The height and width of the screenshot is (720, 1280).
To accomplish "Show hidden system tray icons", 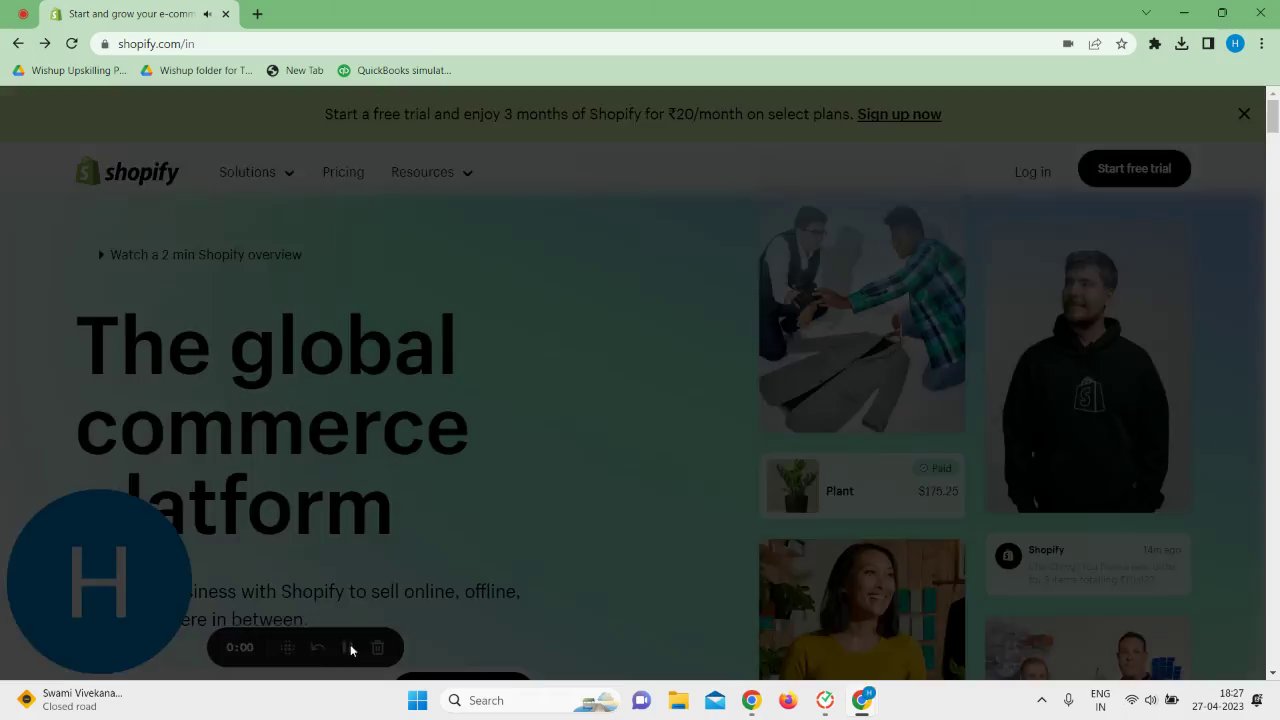I will click(1041, 701).
